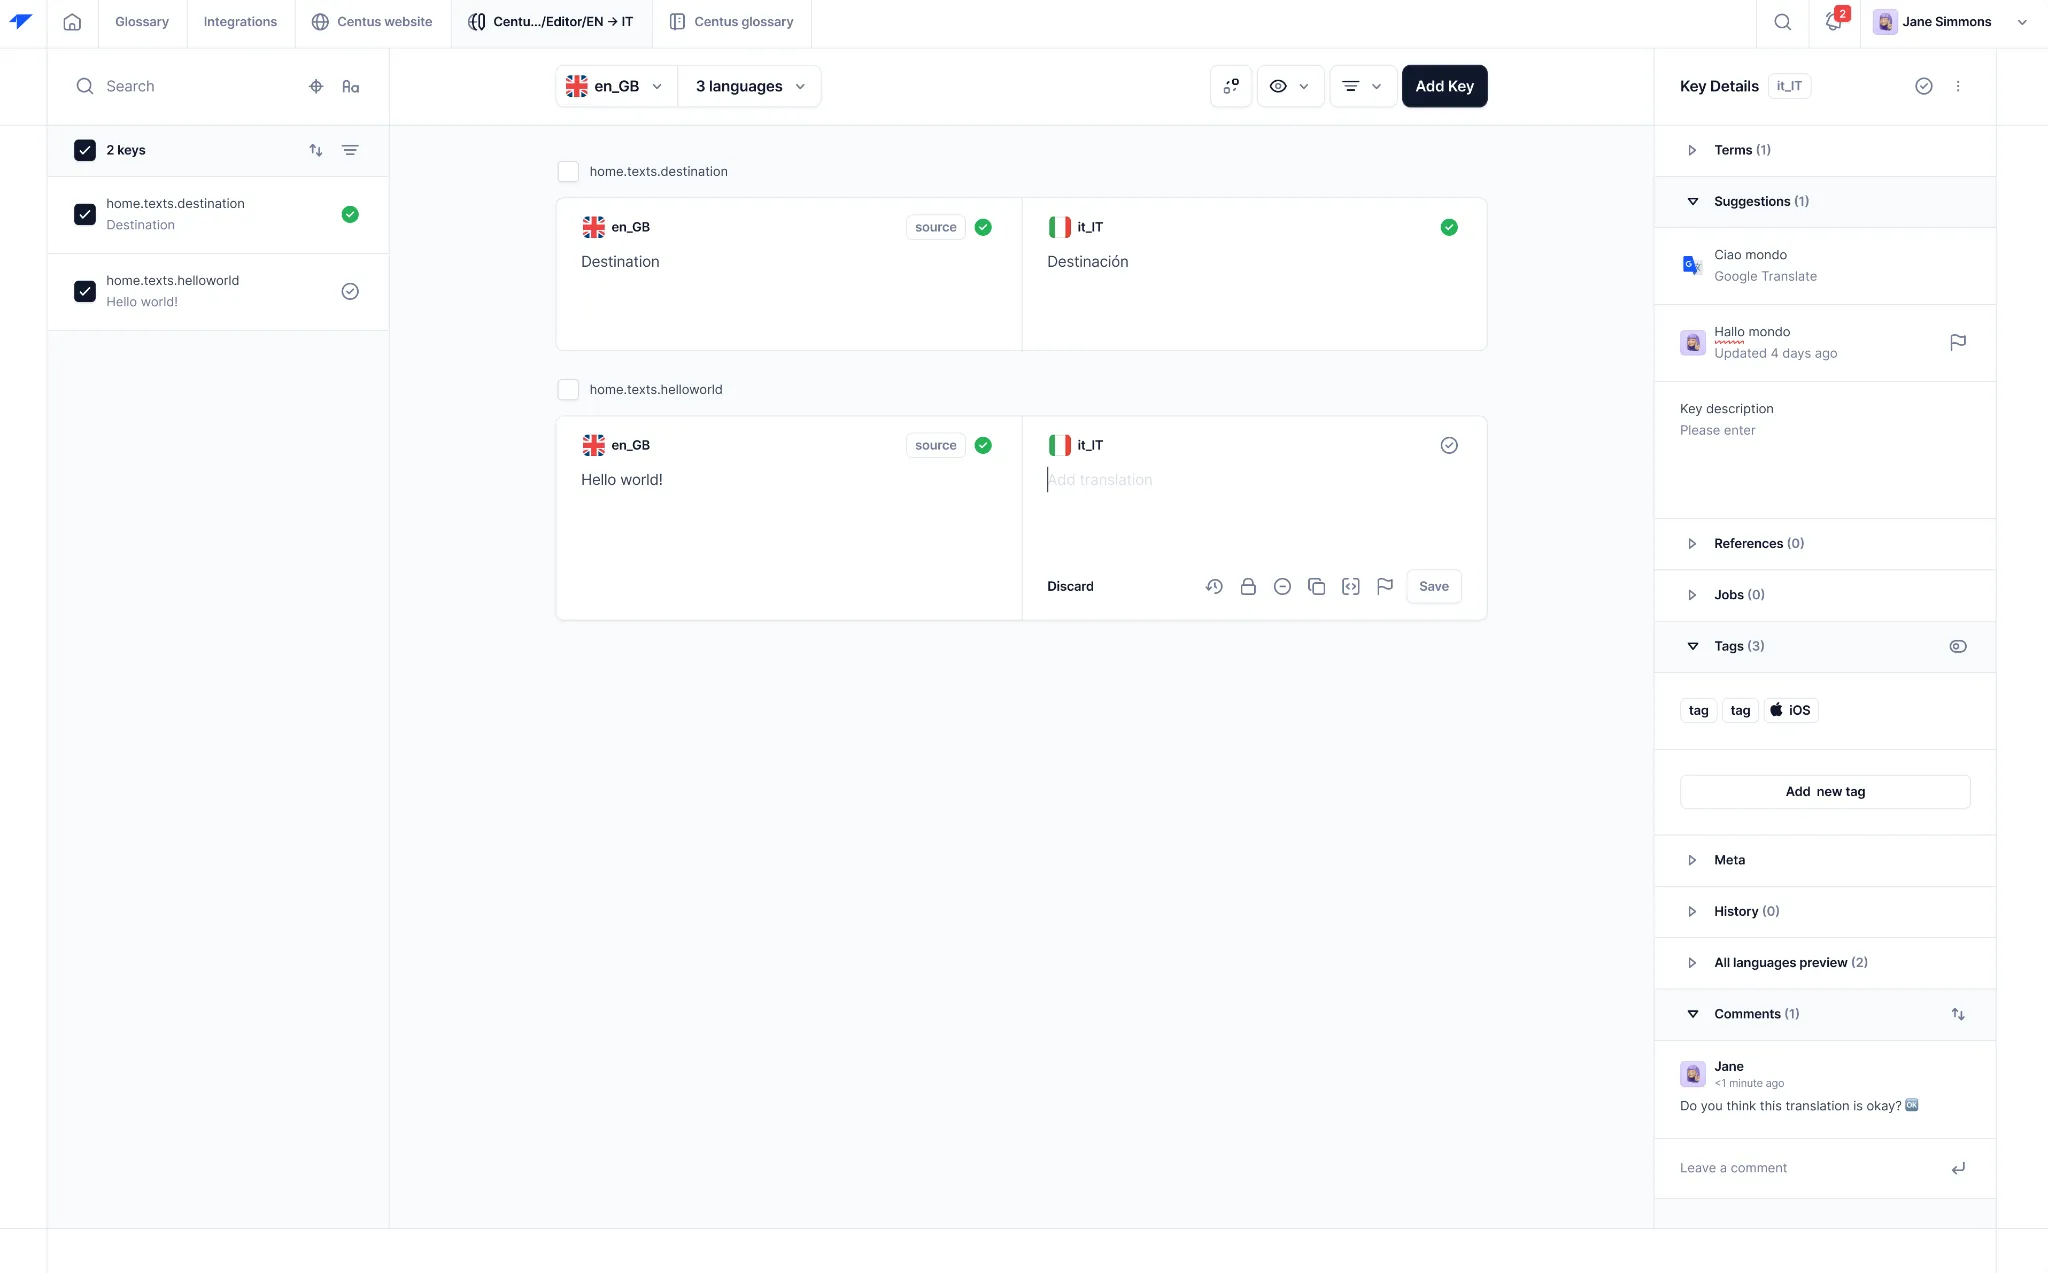Uncheck the home.texts.destination key checkbox

[x=85, y=214]
